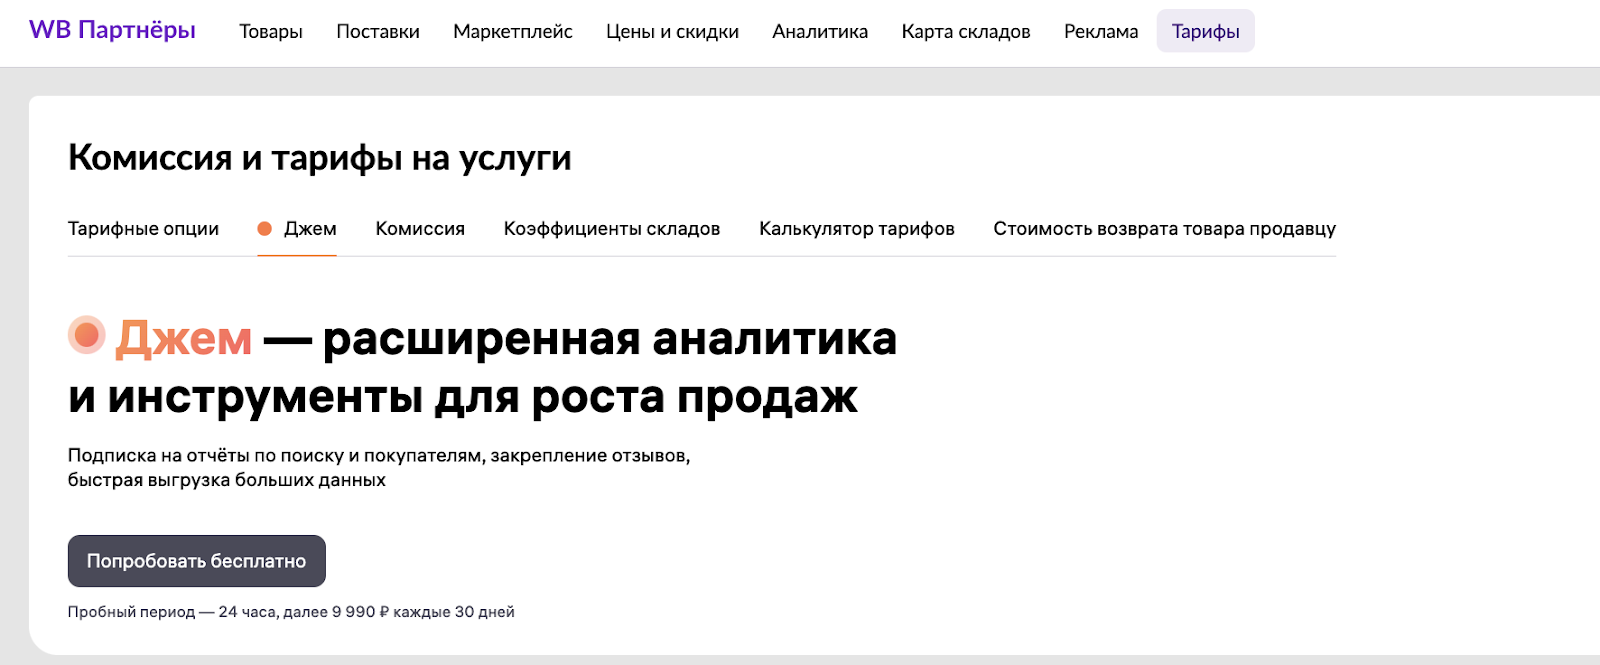Select the Джем tab
Viewport: 1600px width, 665px height.
click(x=297, y=228)
